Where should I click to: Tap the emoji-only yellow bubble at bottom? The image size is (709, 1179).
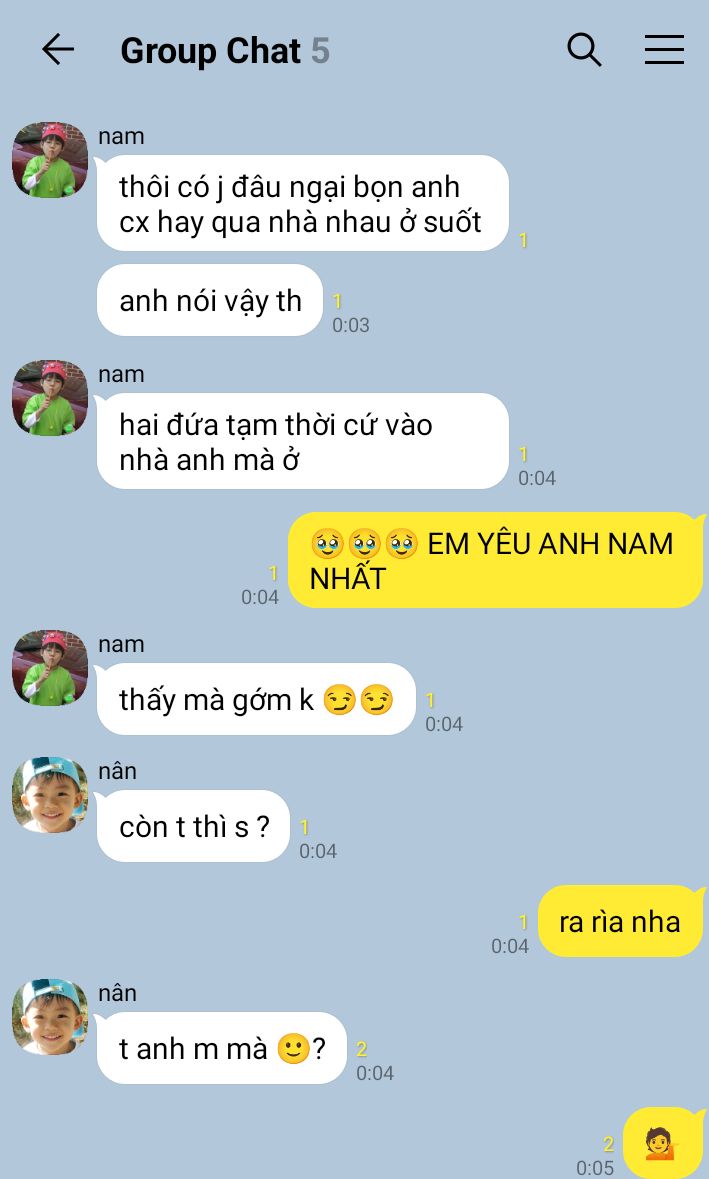pos(663,1143)
